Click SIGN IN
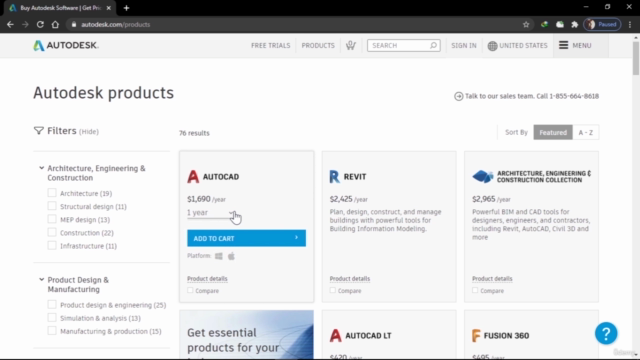 464,45
